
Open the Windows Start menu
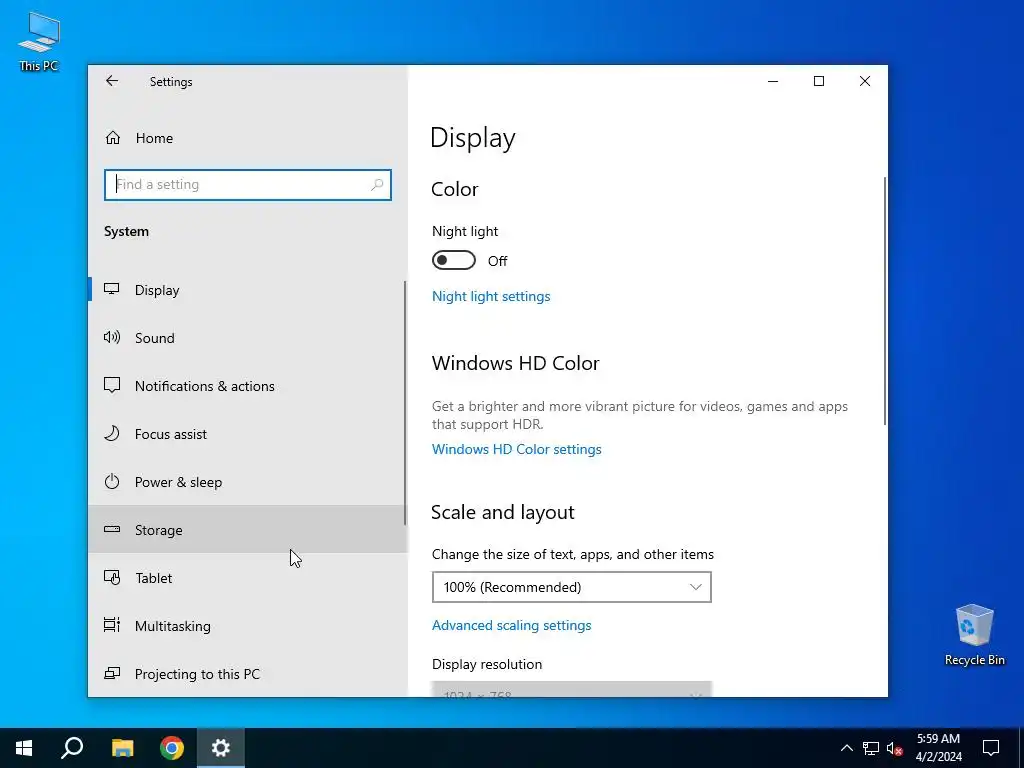click(24, 748)
